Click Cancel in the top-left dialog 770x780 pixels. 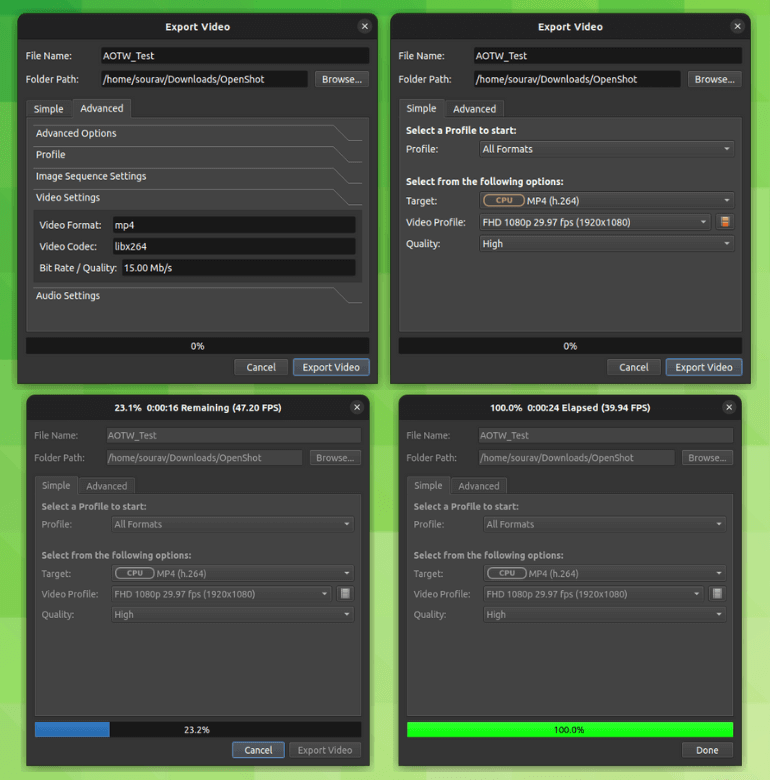click(261, 367)
